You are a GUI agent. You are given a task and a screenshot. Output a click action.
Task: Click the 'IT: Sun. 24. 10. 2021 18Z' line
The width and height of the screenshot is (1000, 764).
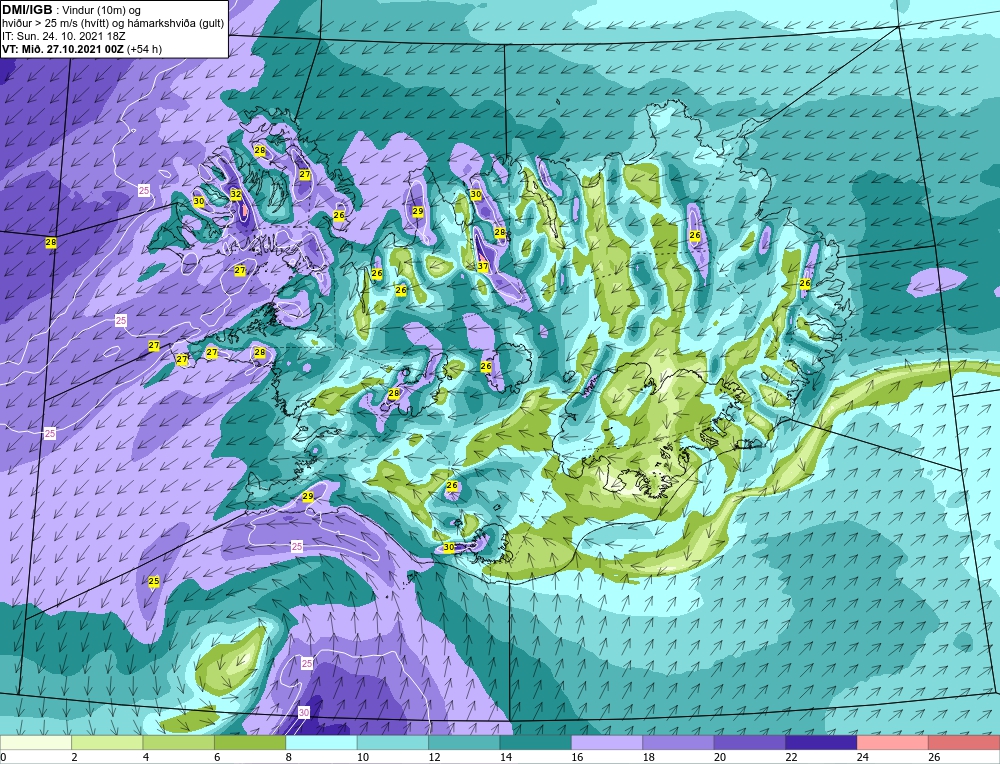63,36
